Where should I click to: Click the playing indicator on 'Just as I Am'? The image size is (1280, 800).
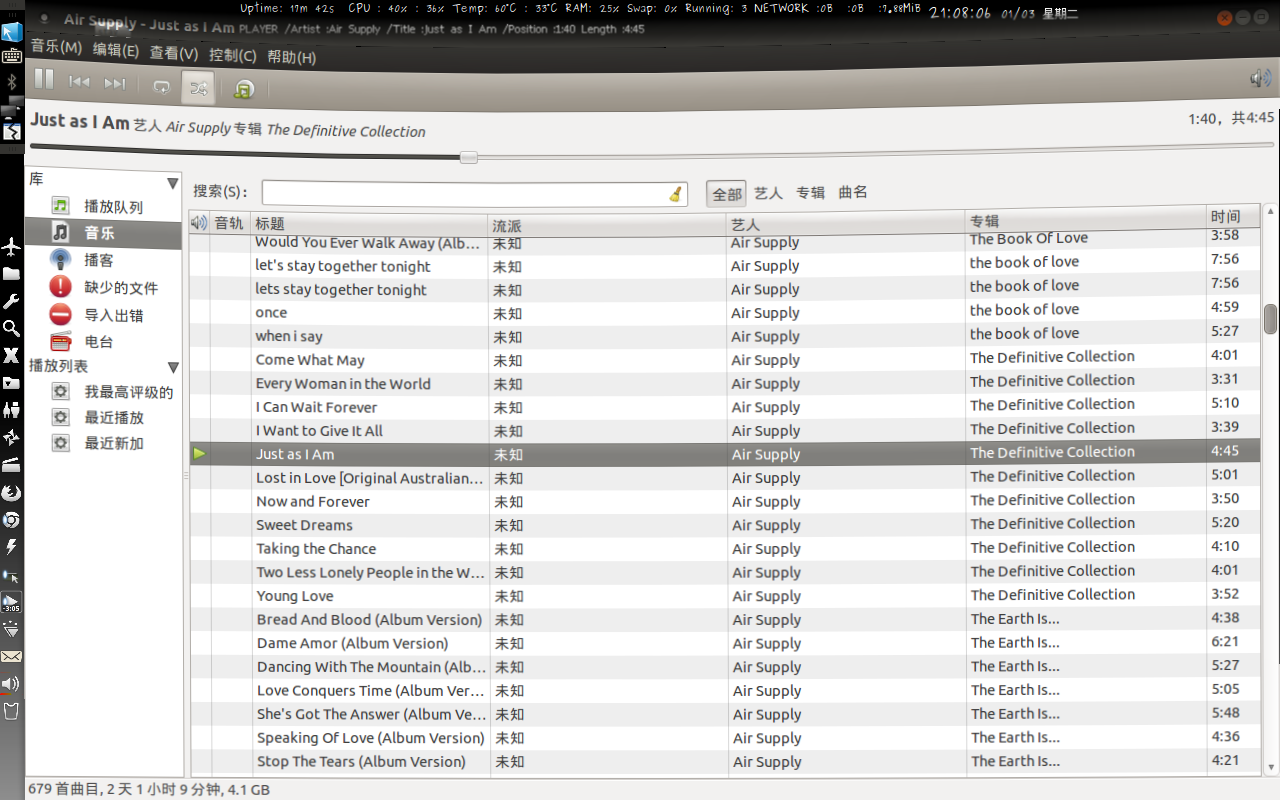click(x=199, y=454)
